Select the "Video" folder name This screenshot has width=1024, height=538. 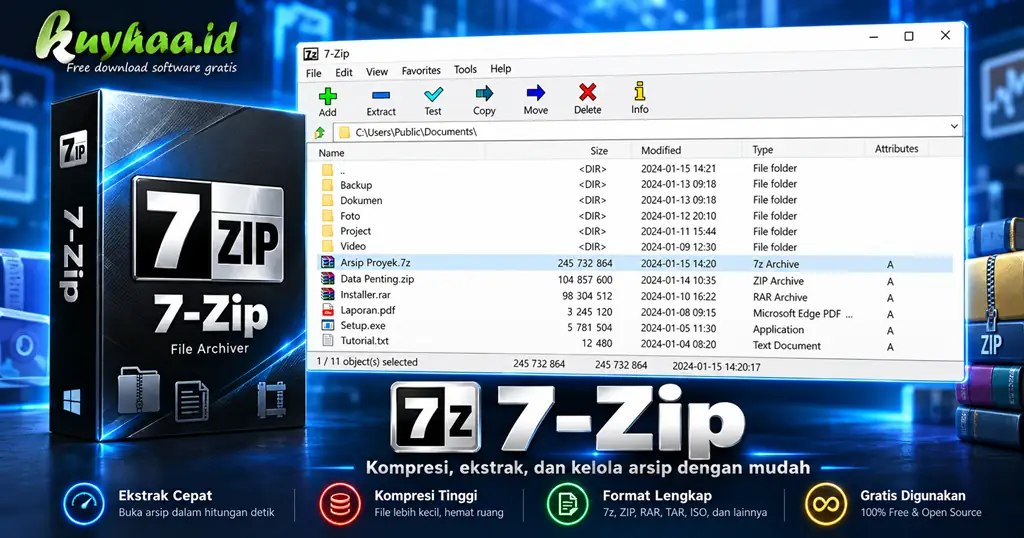point(353,246)
